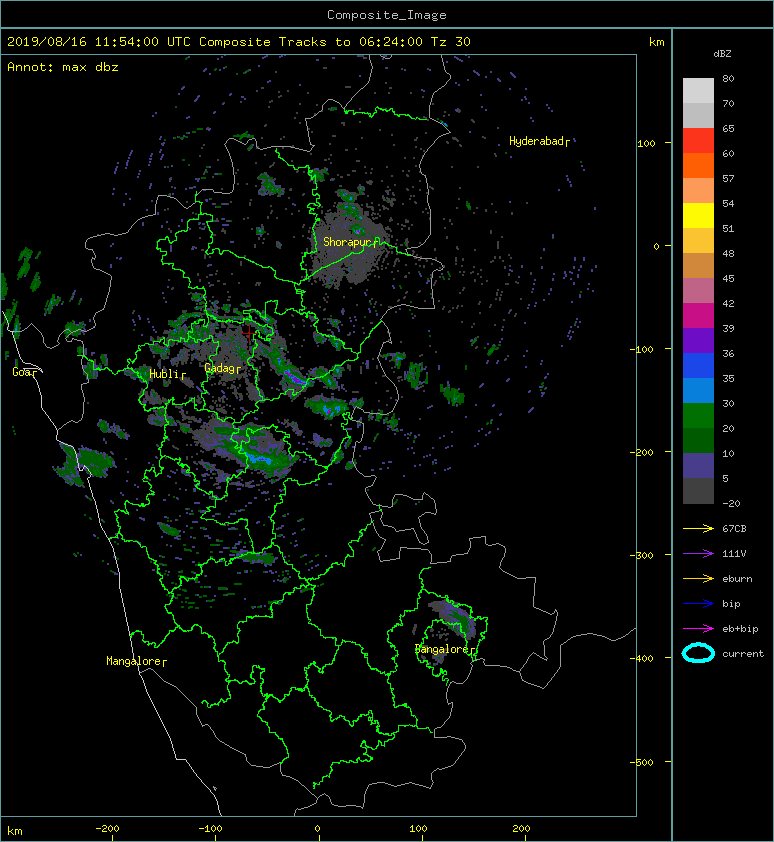Click the 200 bottom axis tick label

[521, 829]
